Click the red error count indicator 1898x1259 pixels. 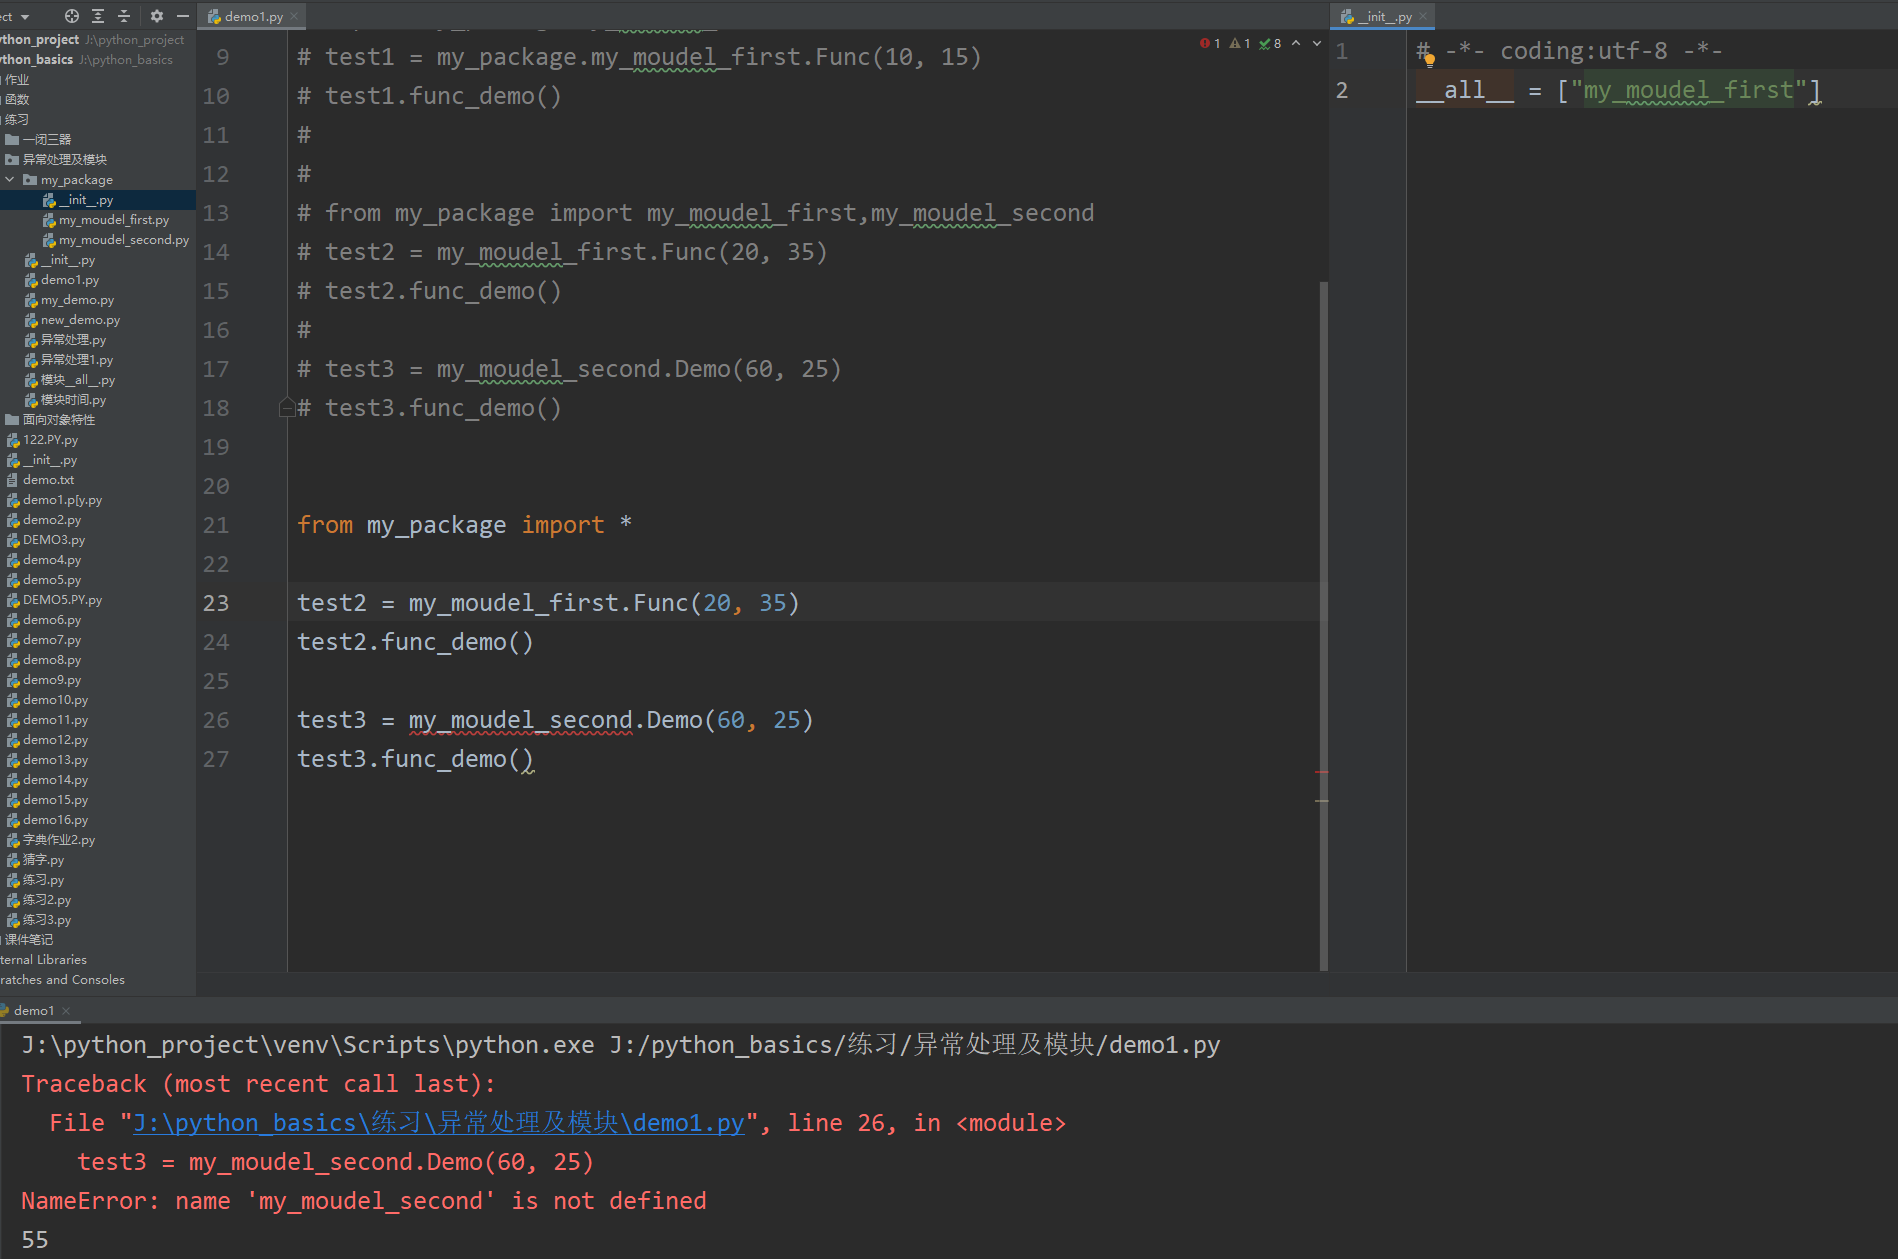(x=1210, y=44)
